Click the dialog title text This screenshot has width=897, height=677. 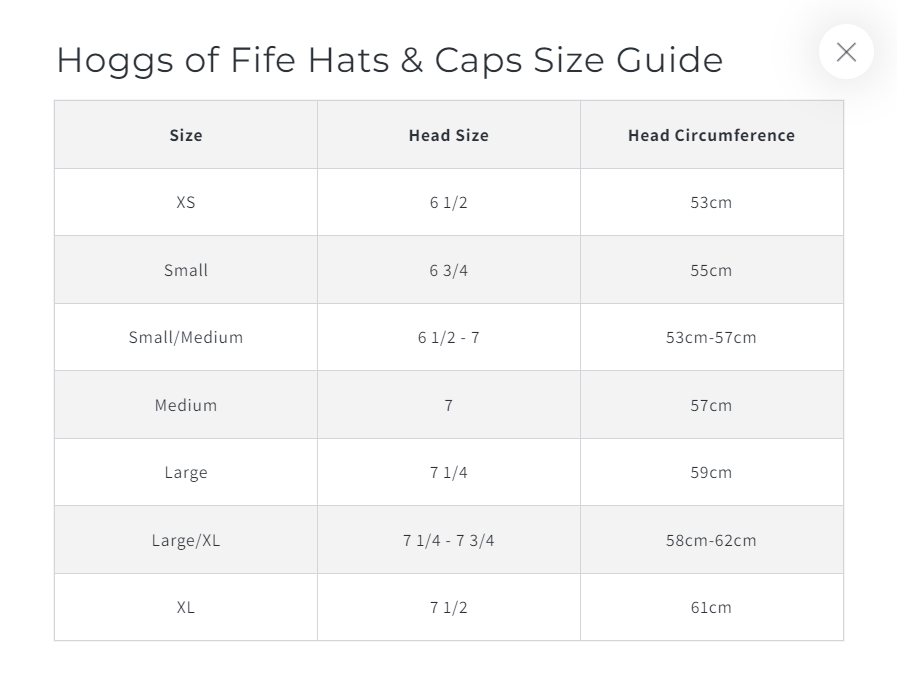tap(390, 61)
